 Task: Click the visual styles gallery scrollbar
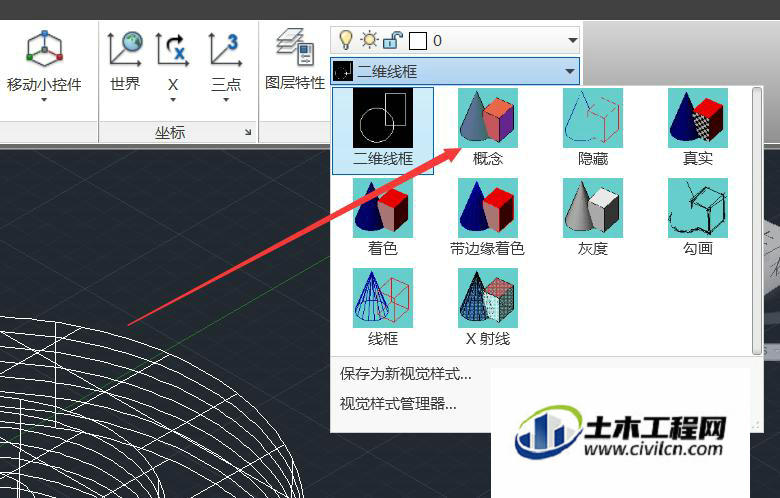click(757, 221)
